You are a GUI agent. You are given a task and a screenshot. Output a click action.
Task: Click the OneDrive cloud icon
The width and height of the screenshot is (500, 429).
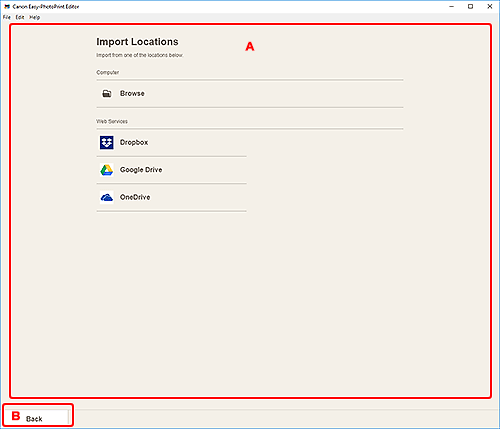pos(107,197)
